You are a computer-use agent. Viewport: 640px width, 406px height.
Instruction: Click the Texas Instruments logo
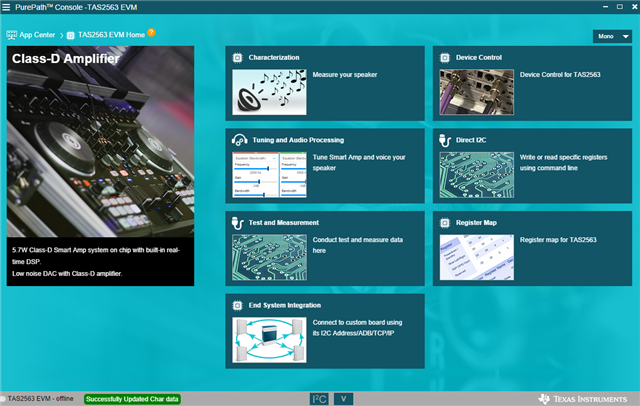(582, 399)
